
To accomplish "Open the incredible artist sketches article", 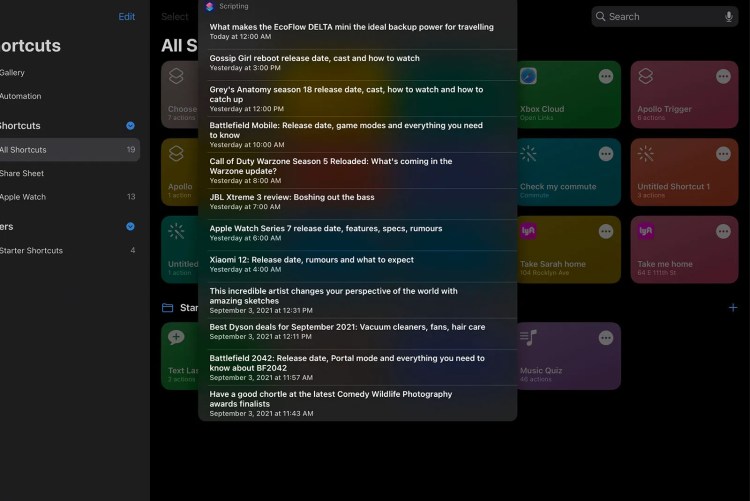I will 357,300.
